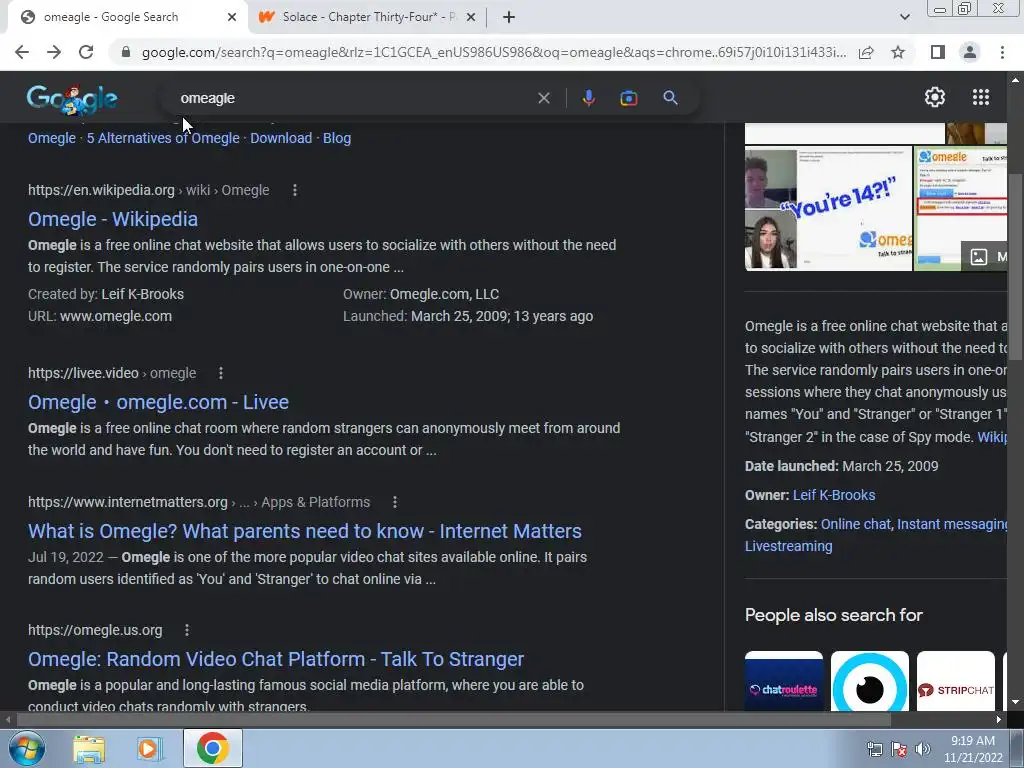Click 'www.omegle.com' URL text in Wikipedia snippet
Screen dimensions: 1024x768
[116, 316]
